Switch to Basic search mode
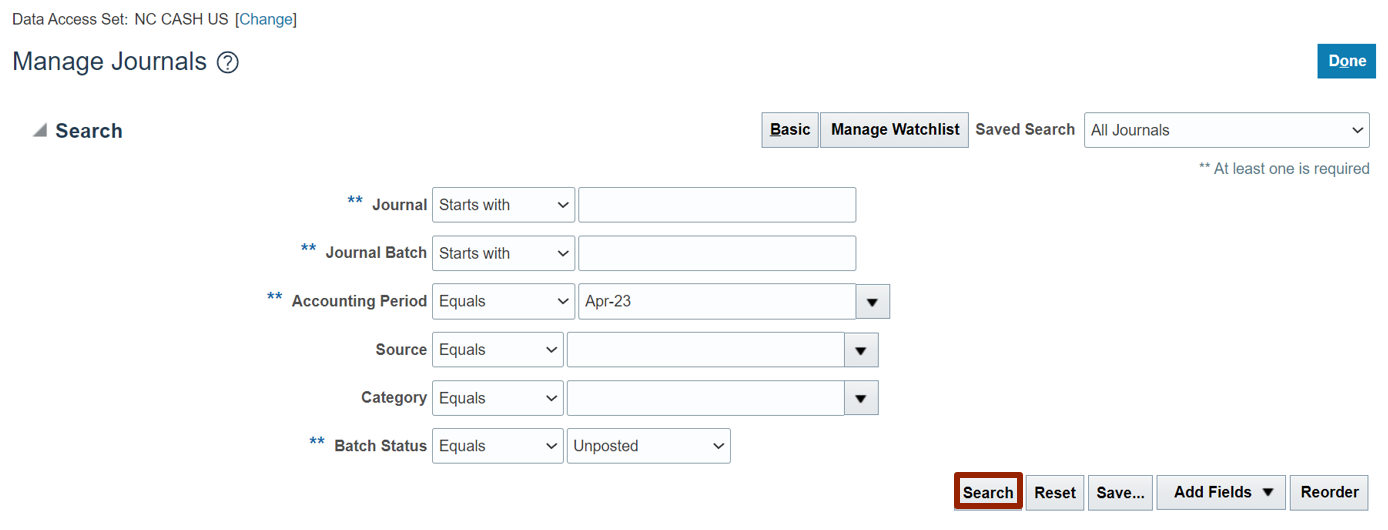Image resolution: width=1388 pixels, height=530 pixels. click(790, 130)
